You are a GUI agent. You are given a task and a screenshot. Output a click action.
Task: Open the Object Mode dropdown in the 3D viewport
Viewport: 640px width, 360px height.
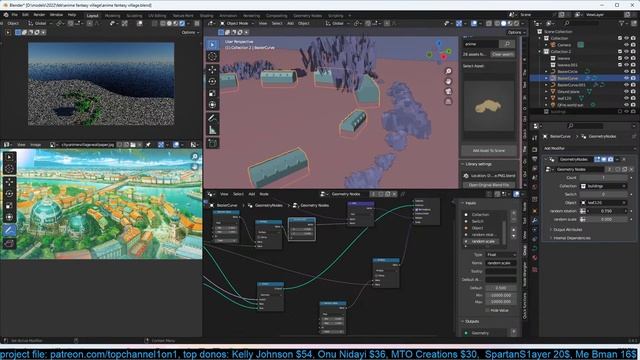pyautogui.click(x=237, y=23)
